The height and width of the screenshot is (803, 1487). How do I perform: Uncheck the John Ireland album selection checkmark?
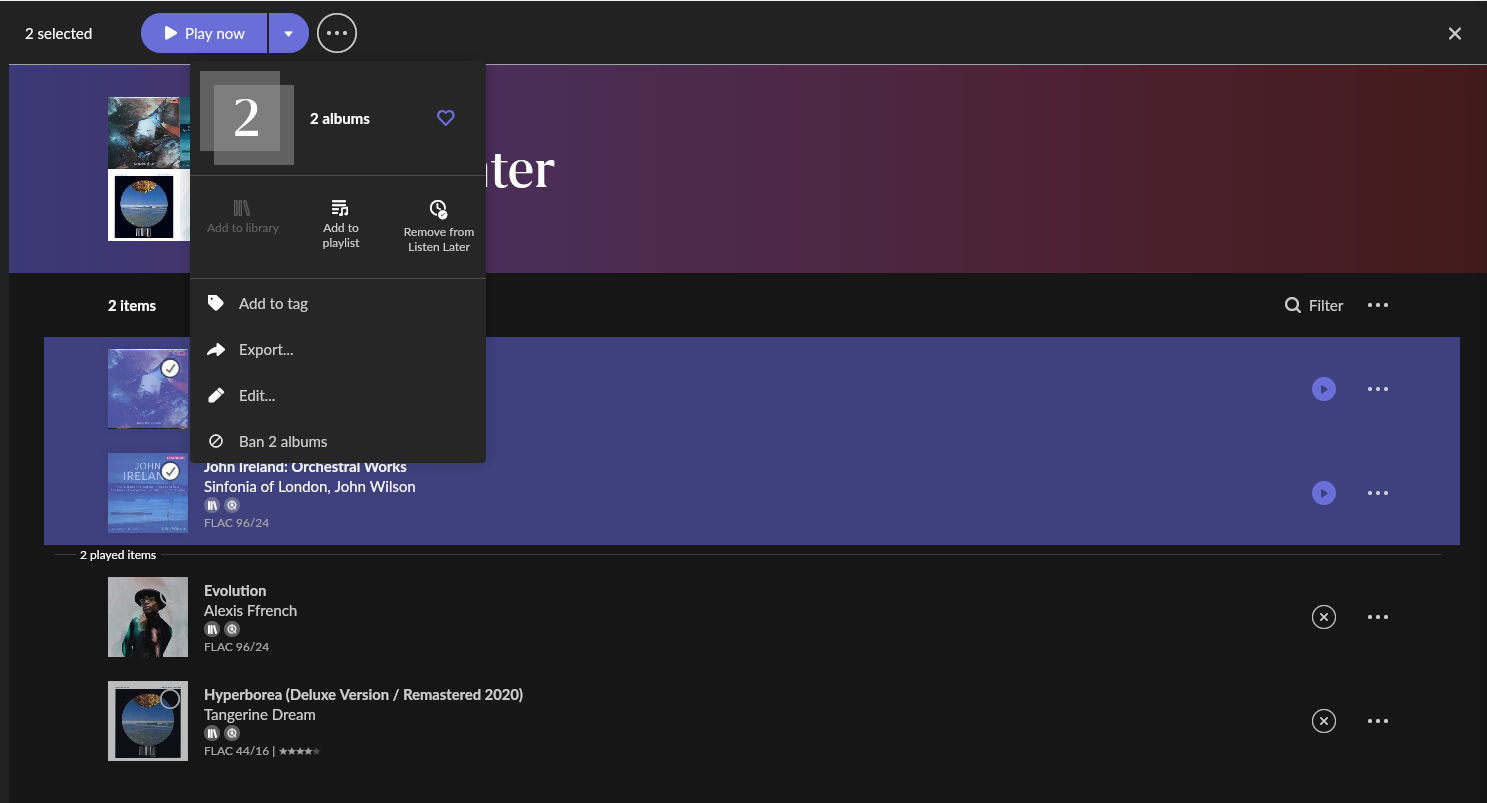(171, 471)
